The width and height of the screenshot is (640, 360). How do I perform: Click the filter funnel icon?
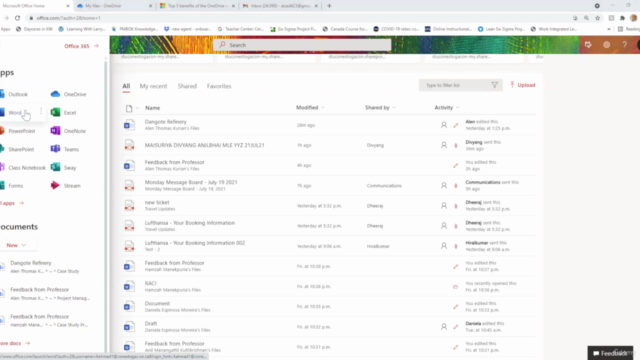coord(494,85)
